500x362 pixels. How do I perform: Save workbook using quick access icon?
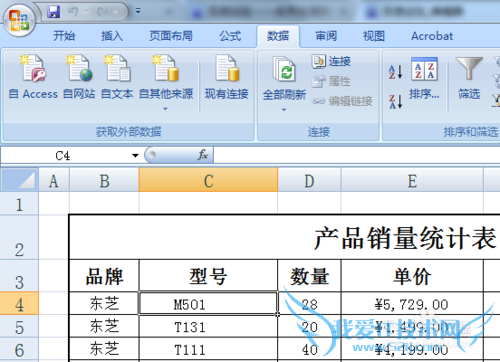[x=53, y=12]
